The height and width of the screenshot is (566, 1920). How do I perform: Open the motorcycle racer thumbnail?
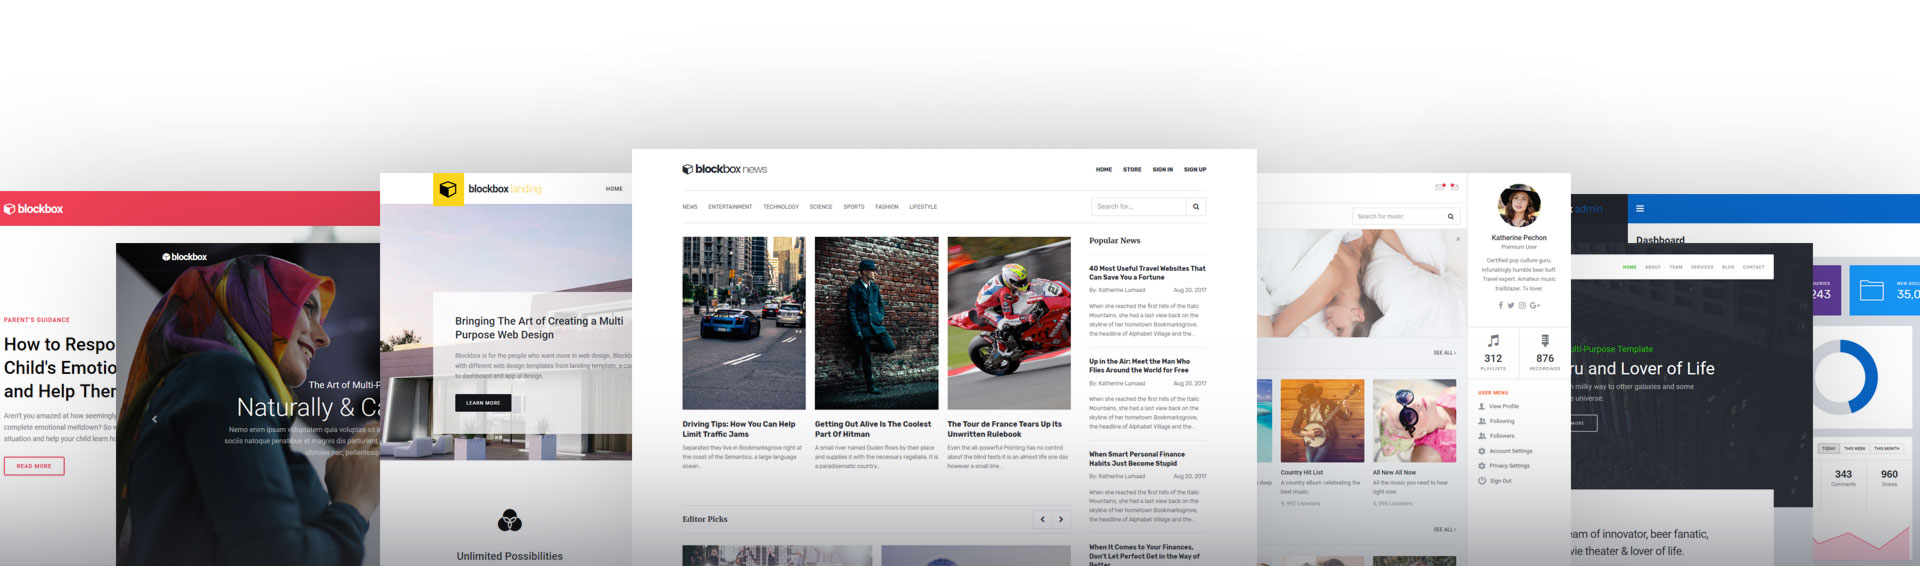1009,323
